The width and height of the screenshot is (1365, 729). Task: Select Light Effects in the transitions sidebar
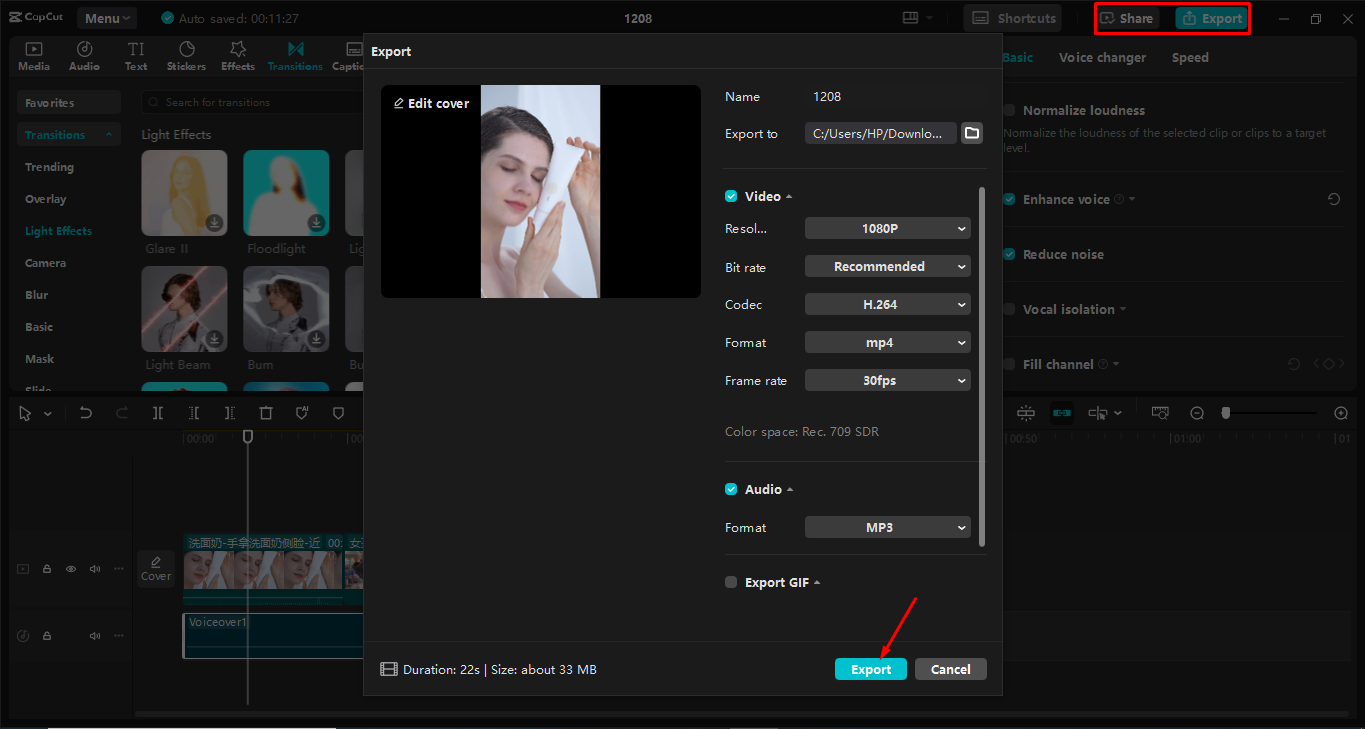(x=58, y=230)
